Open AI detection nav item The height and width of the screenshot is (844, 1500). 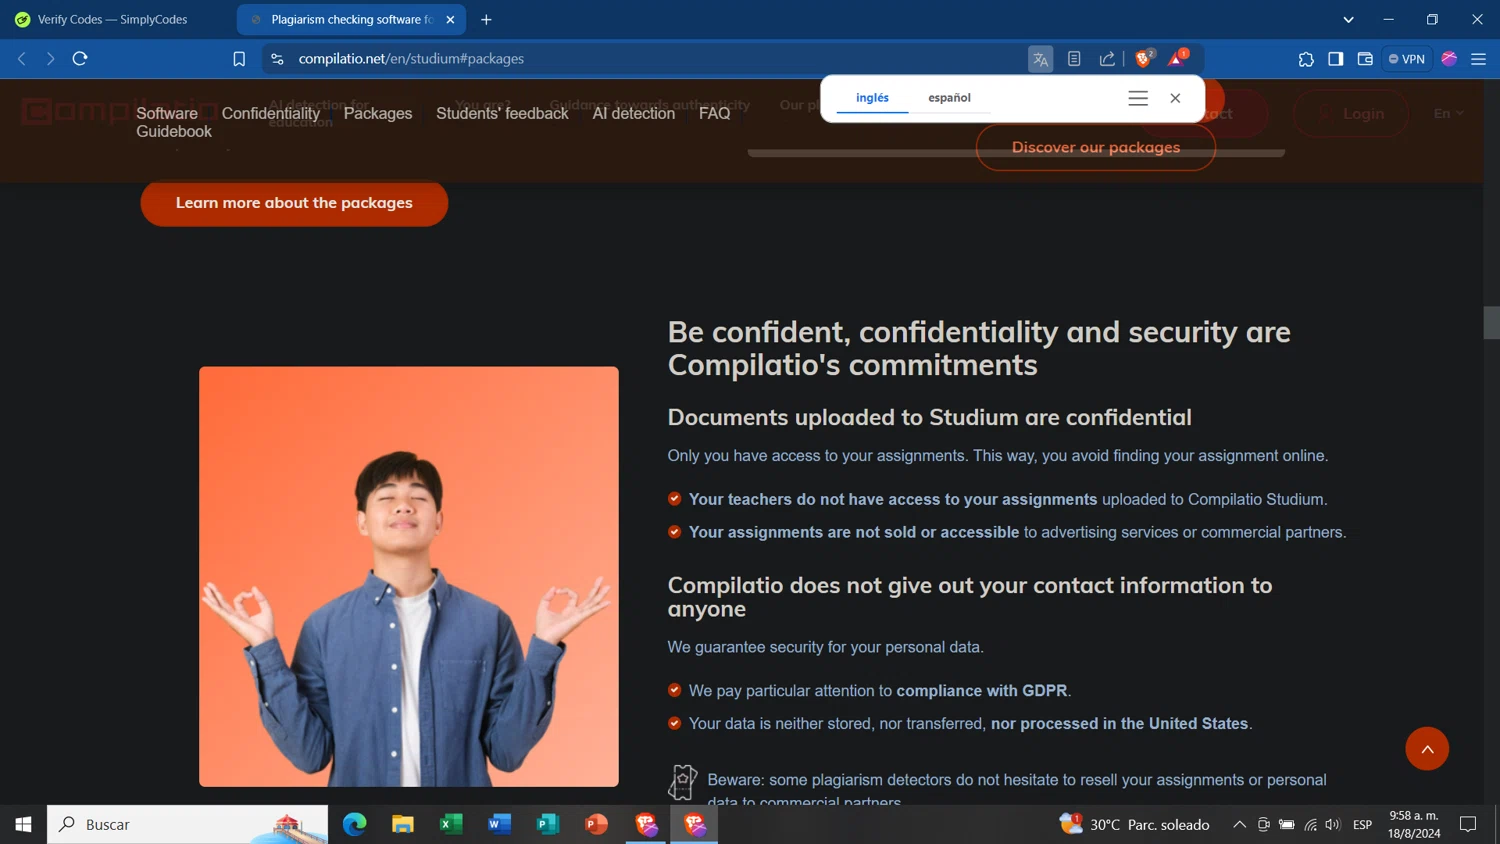(633, 113)
